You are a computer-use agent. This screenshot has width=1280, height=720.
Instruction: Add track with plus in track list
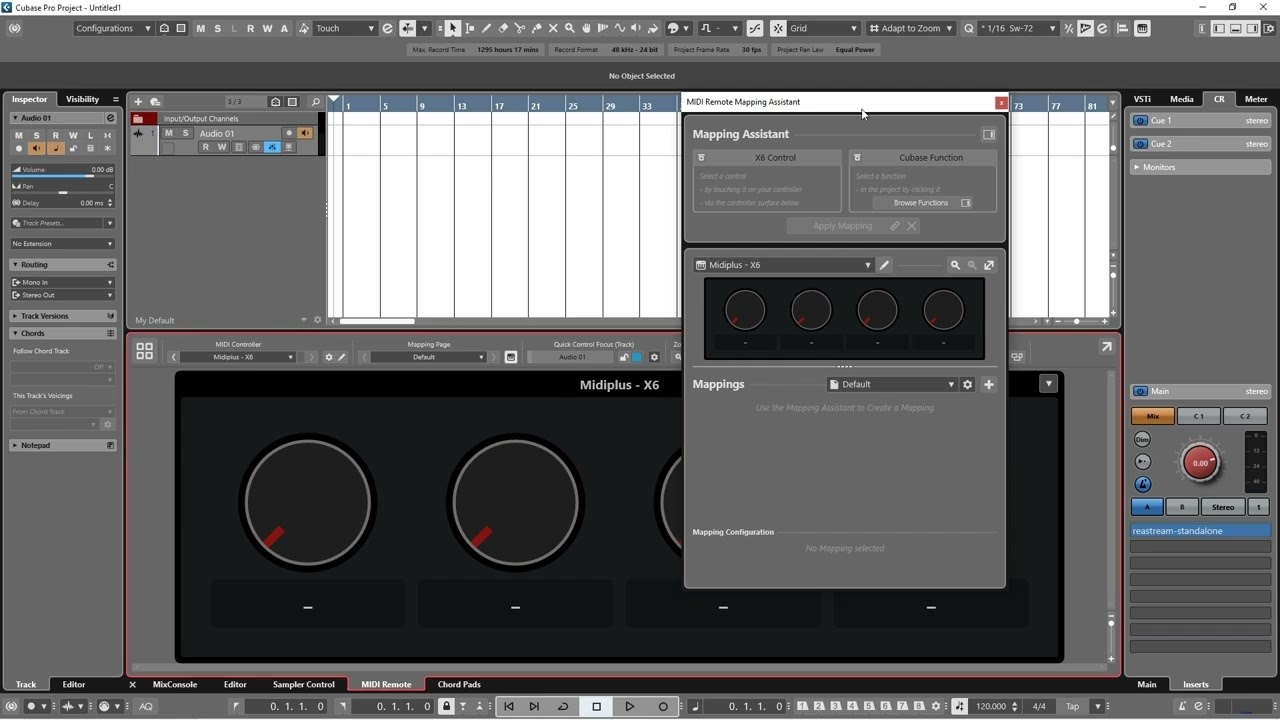(139, 102)
